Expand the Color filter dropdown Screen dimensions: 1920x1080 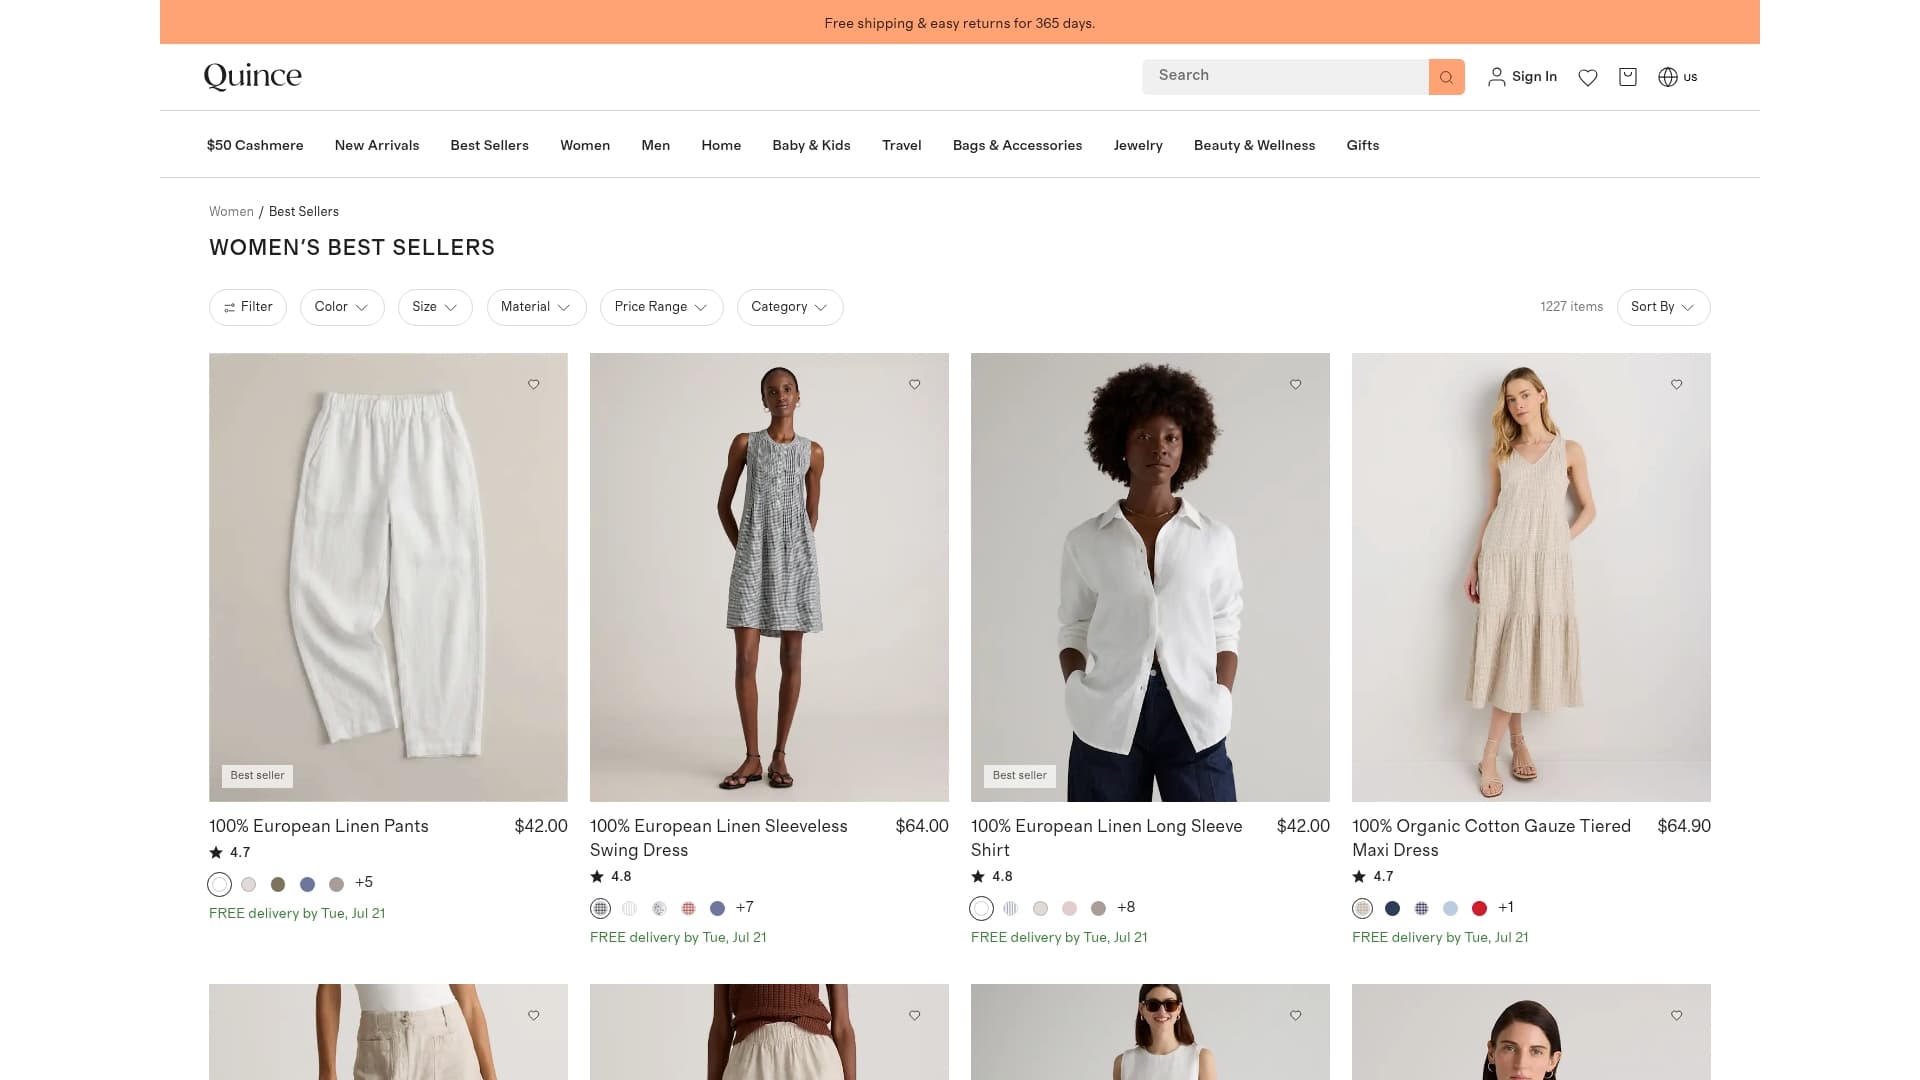[342, 307]
